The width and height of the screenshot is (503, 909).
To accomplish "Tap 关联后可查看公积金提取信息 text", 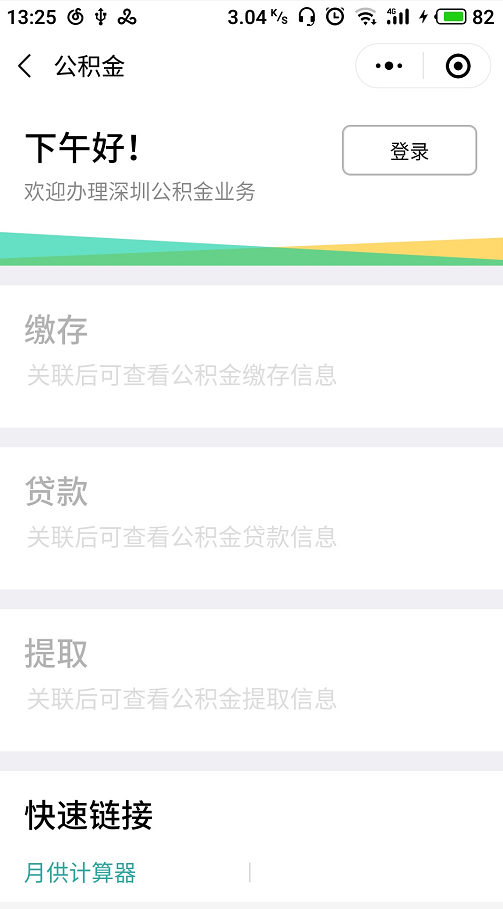I will [181, 699].
